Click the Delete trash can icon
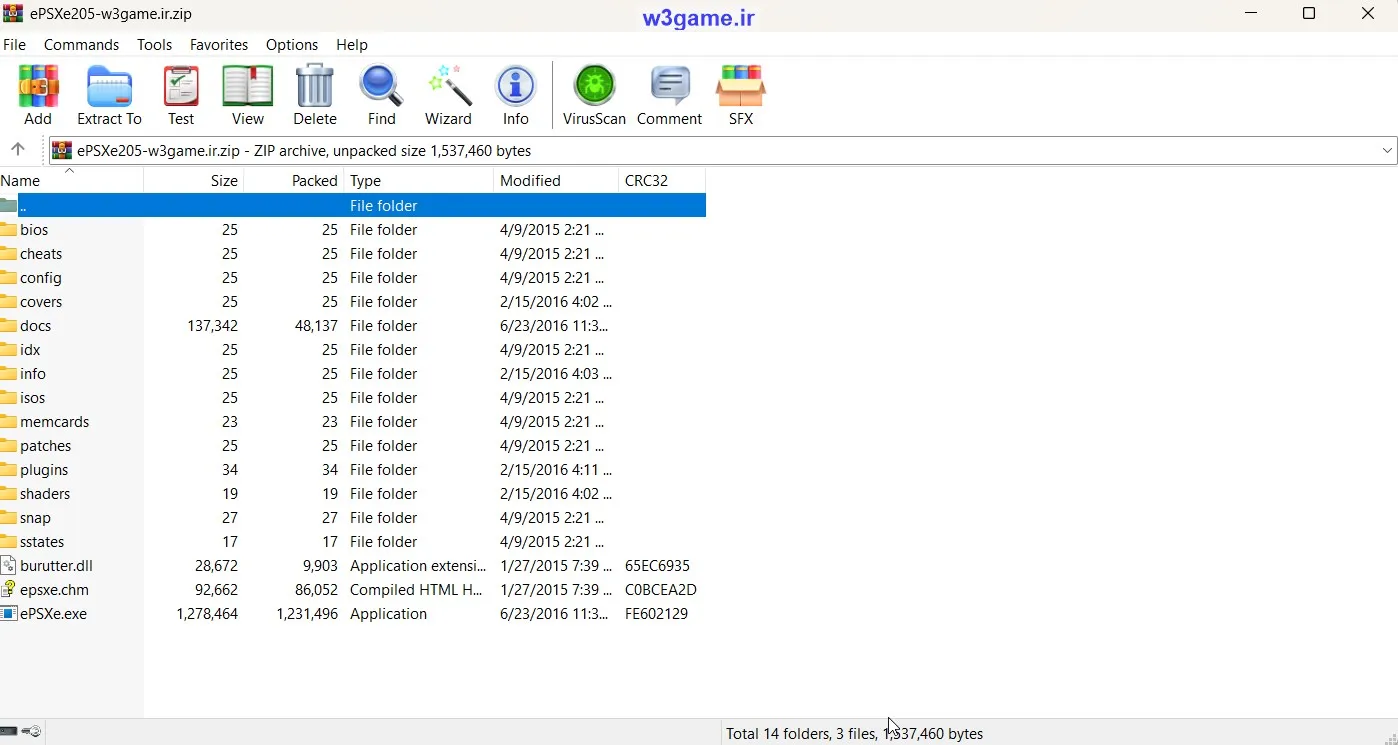 click(x=314, y=87)
